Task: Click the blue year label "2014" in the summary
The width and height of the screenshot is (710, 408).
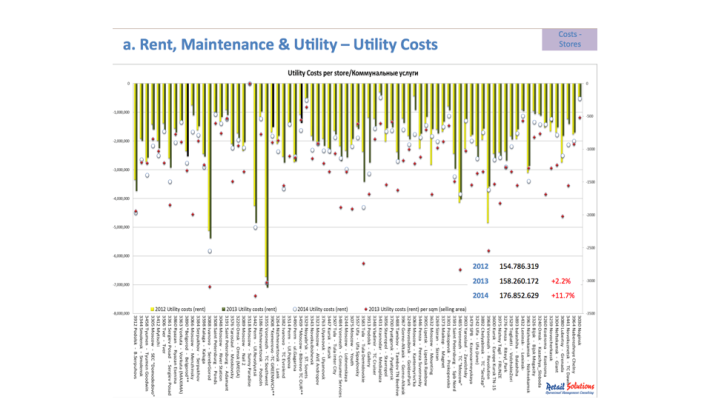Action: [480, 295]
